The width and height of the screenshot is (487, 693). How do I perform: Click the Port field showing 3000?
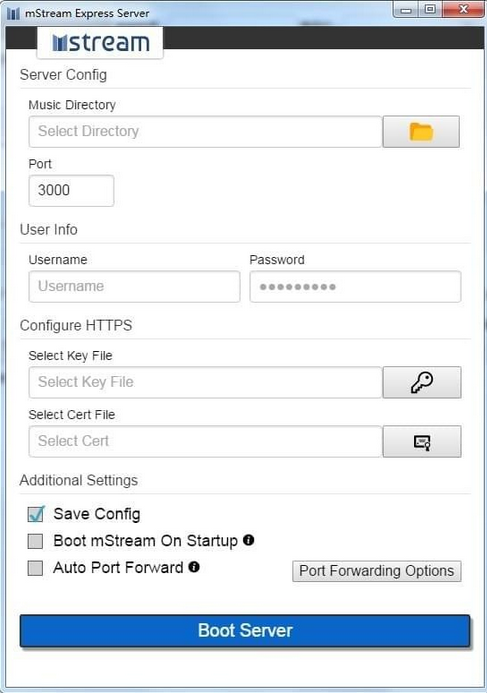[x=71, y=190]
